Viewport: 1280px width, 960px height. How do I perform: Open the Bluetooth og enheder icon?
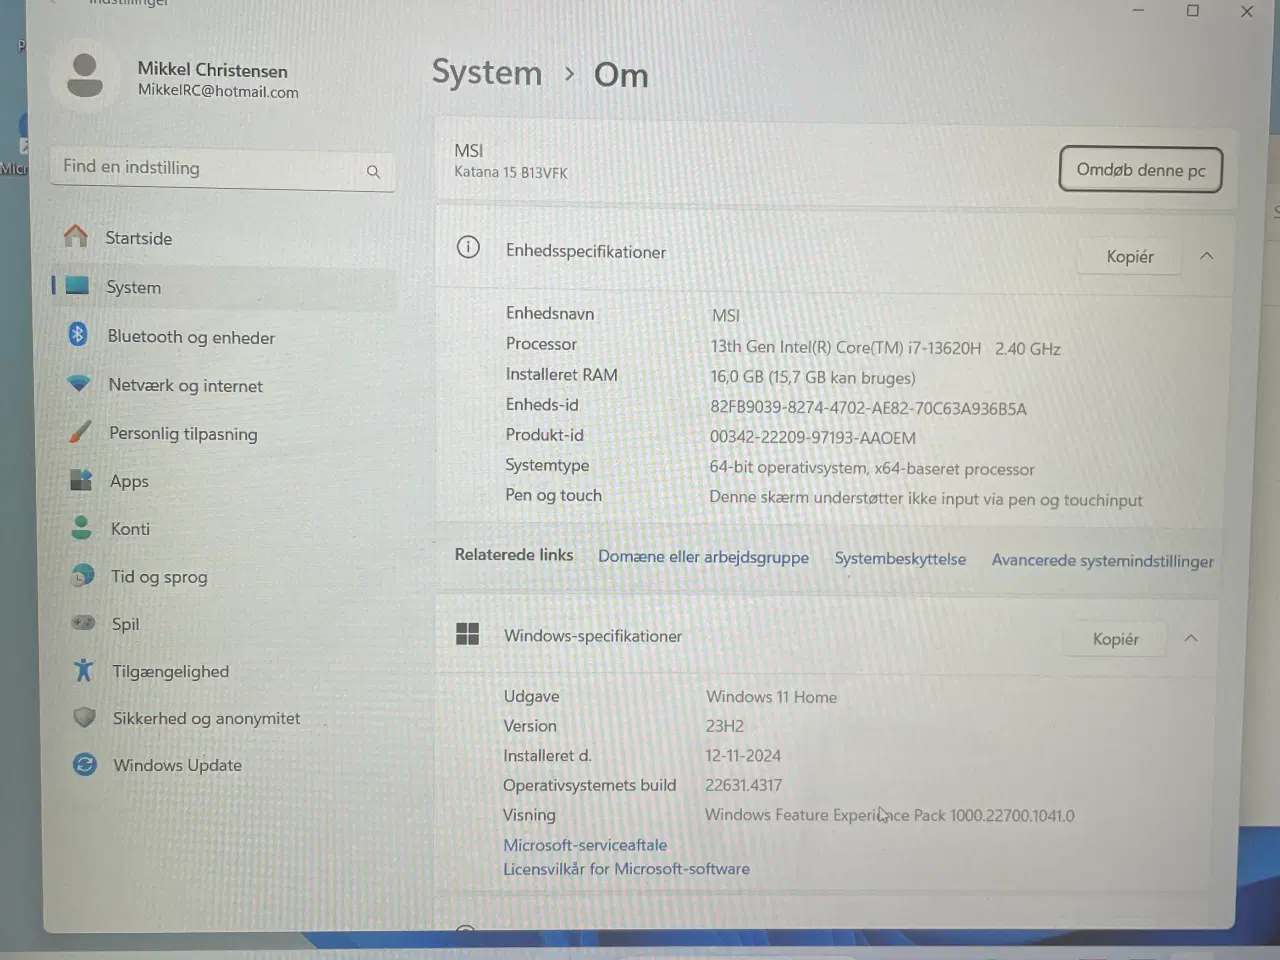[x=78, y=335]
